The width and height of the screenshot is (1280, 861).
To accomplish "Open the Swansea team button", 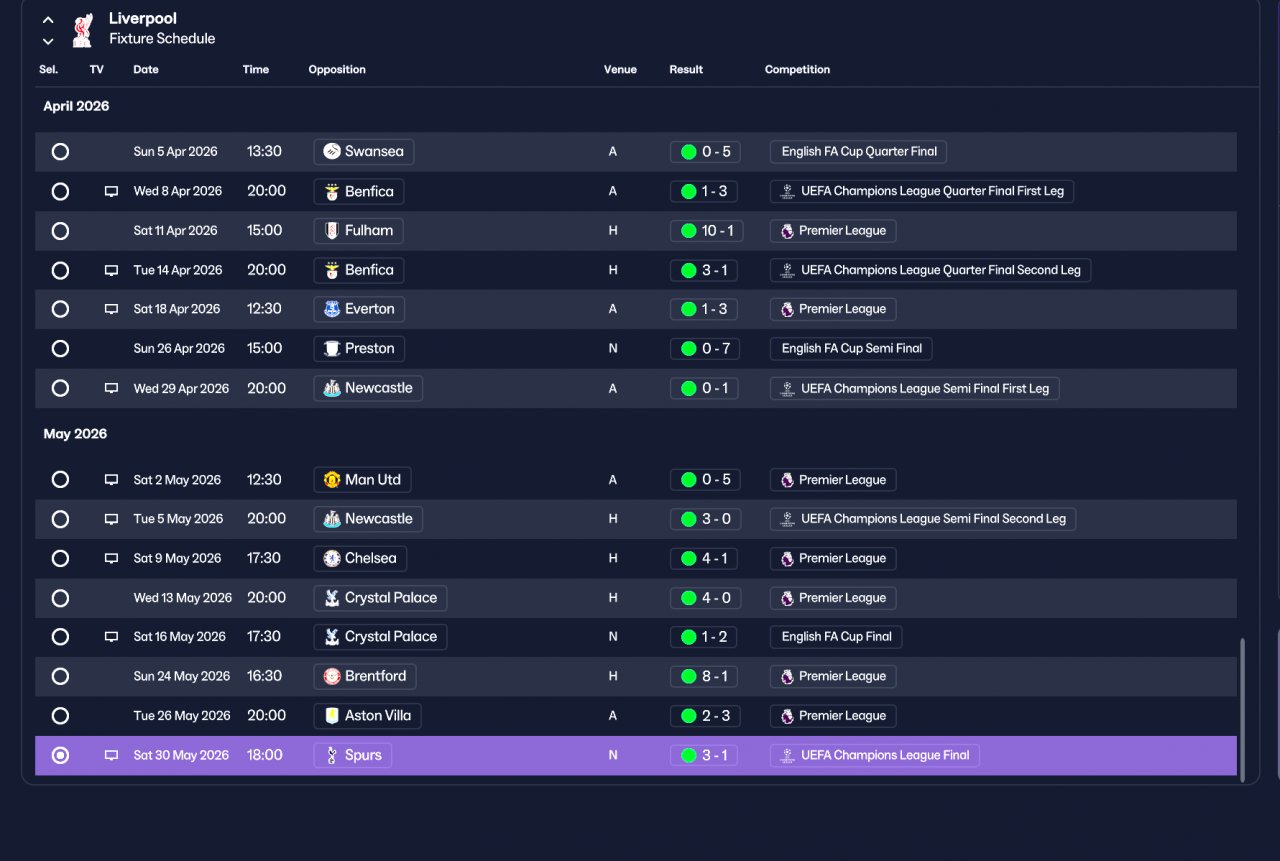I will [364, 152].
